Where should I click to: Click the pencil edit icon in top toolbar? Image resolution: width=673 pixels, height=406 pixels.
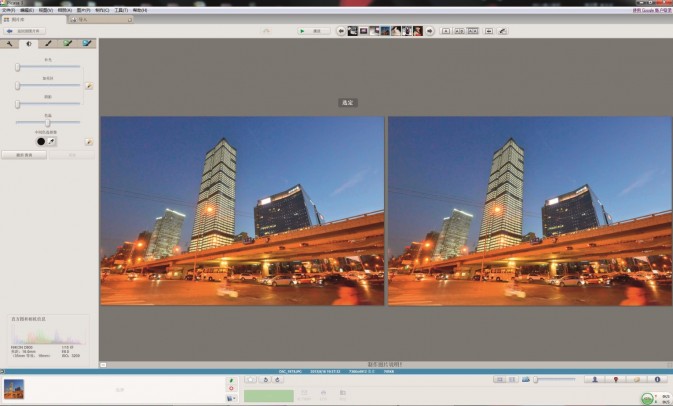(x=502, y=31)
